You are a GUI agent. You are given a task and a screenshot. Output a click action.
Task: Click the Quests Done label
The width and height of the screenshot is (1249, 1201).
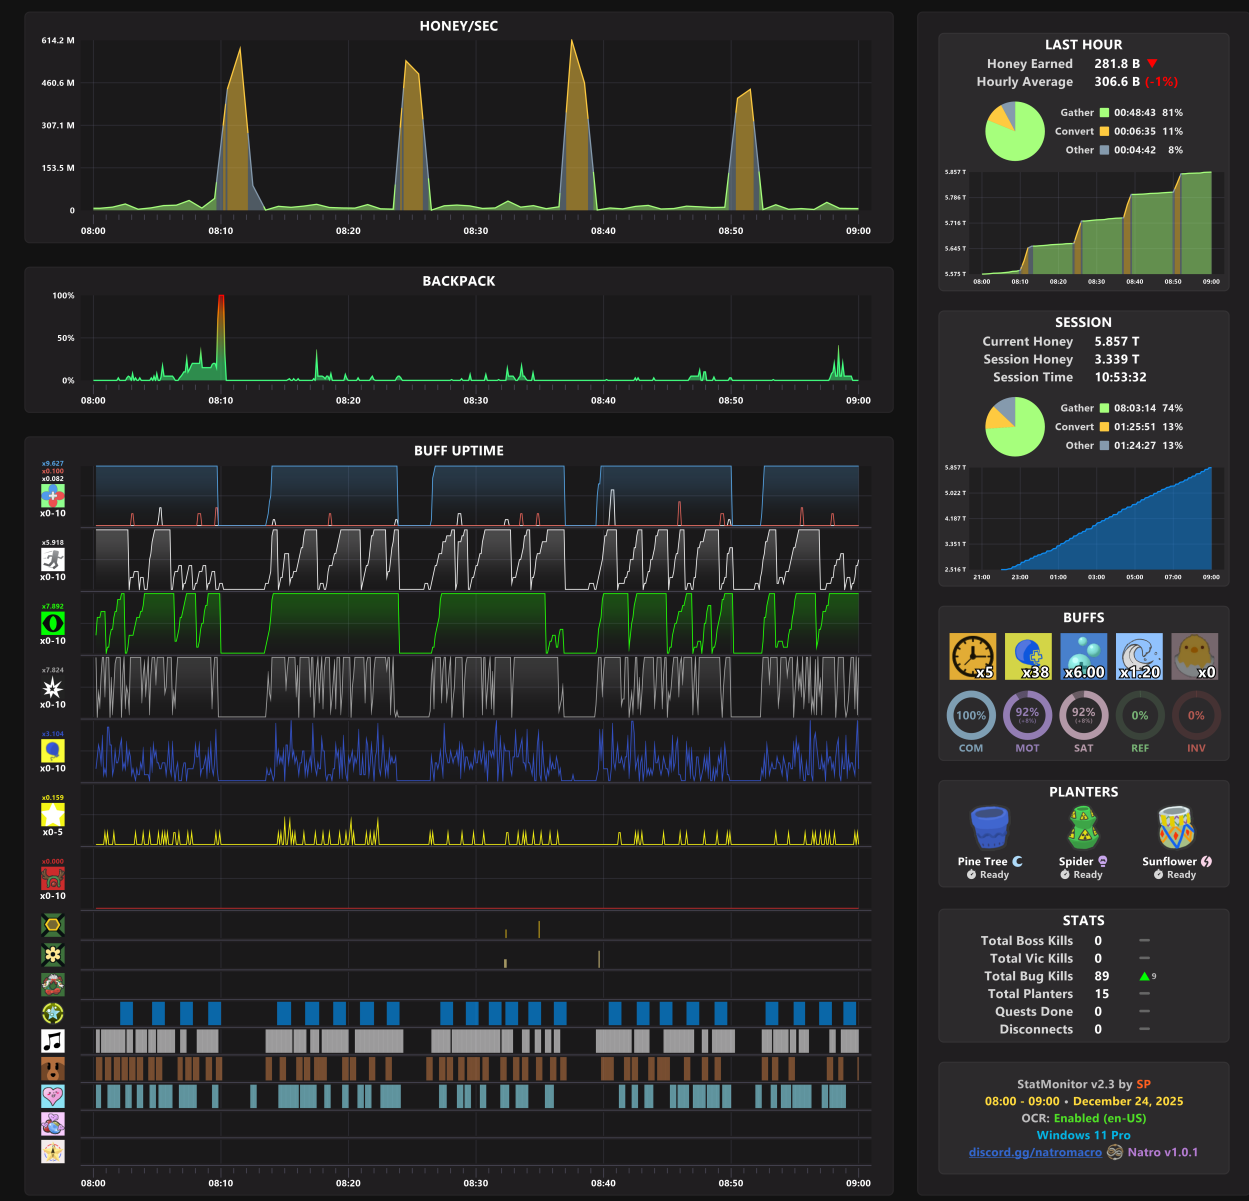click(1034, 1012)
